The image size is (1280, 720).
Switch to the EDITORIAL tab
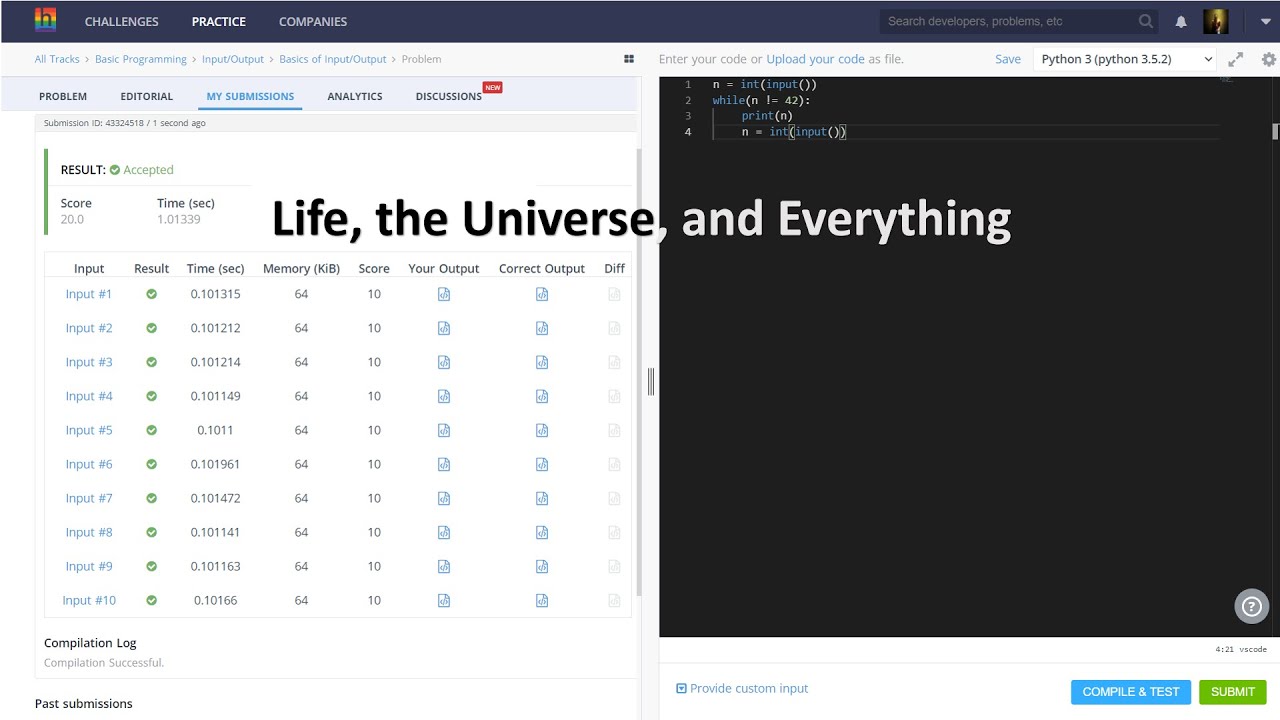[x=147, y=96]
